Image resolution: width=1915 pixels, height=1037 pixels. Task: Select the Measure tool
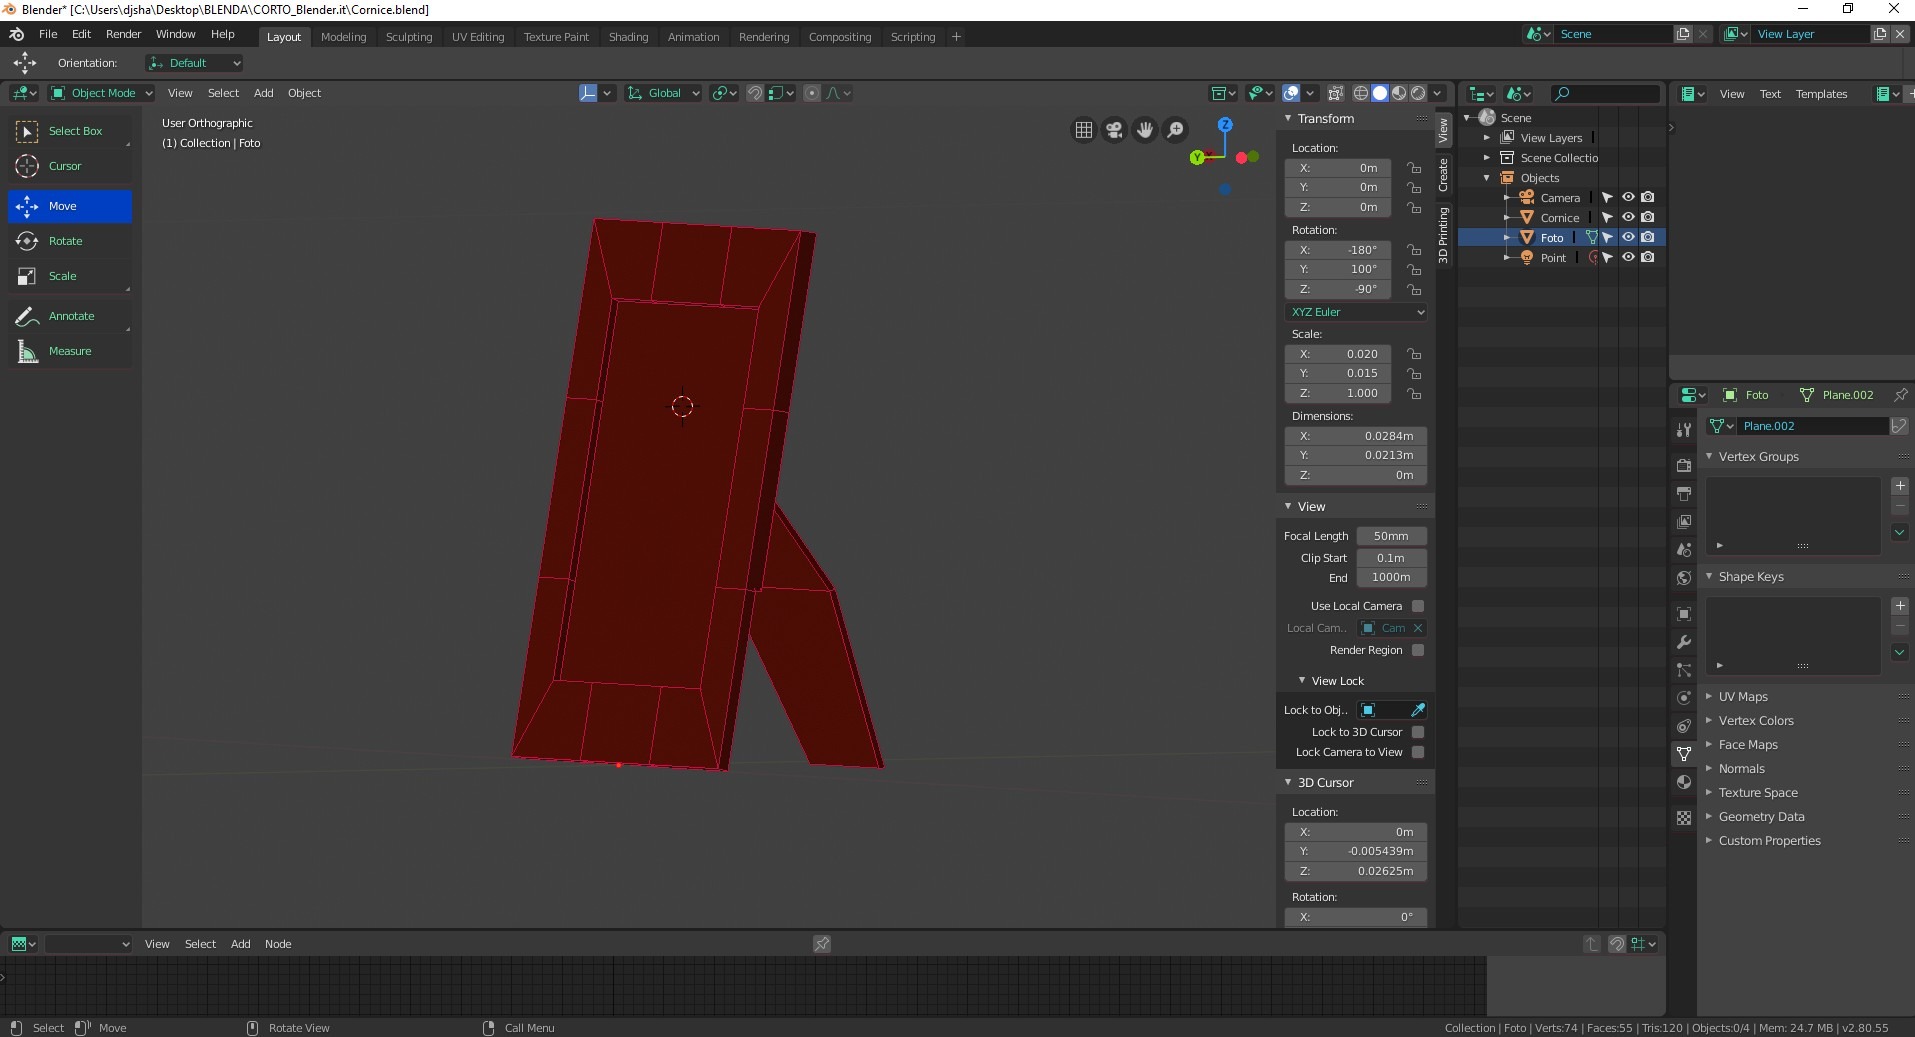70,351
